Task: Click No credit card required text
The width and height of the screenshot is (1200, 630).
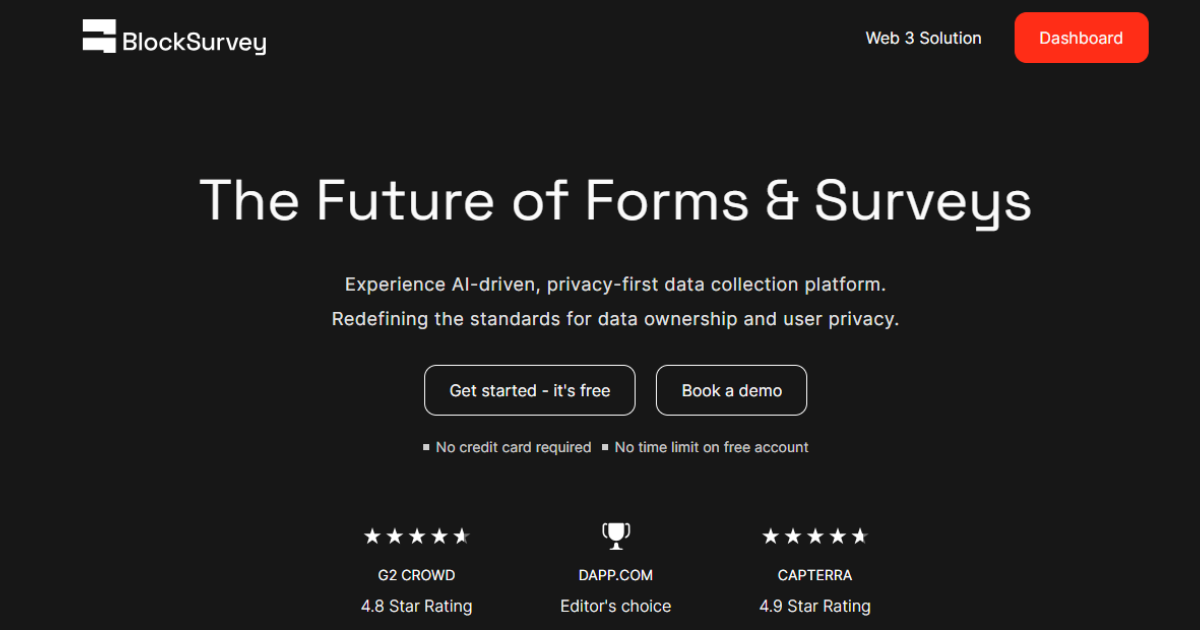Action: coord(513,447)
